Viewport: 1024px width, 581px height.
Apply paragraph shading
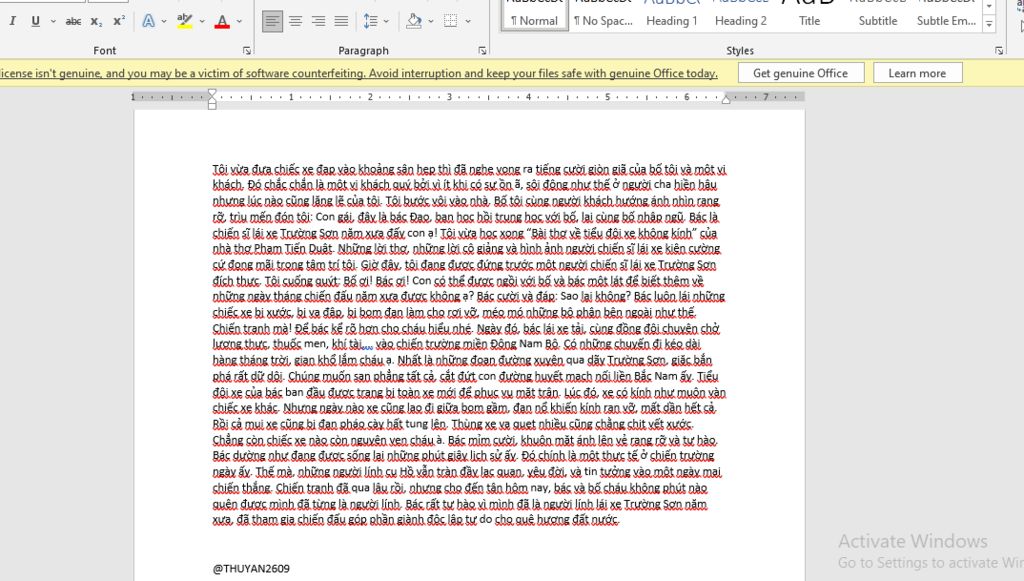[x=414, y=21]
